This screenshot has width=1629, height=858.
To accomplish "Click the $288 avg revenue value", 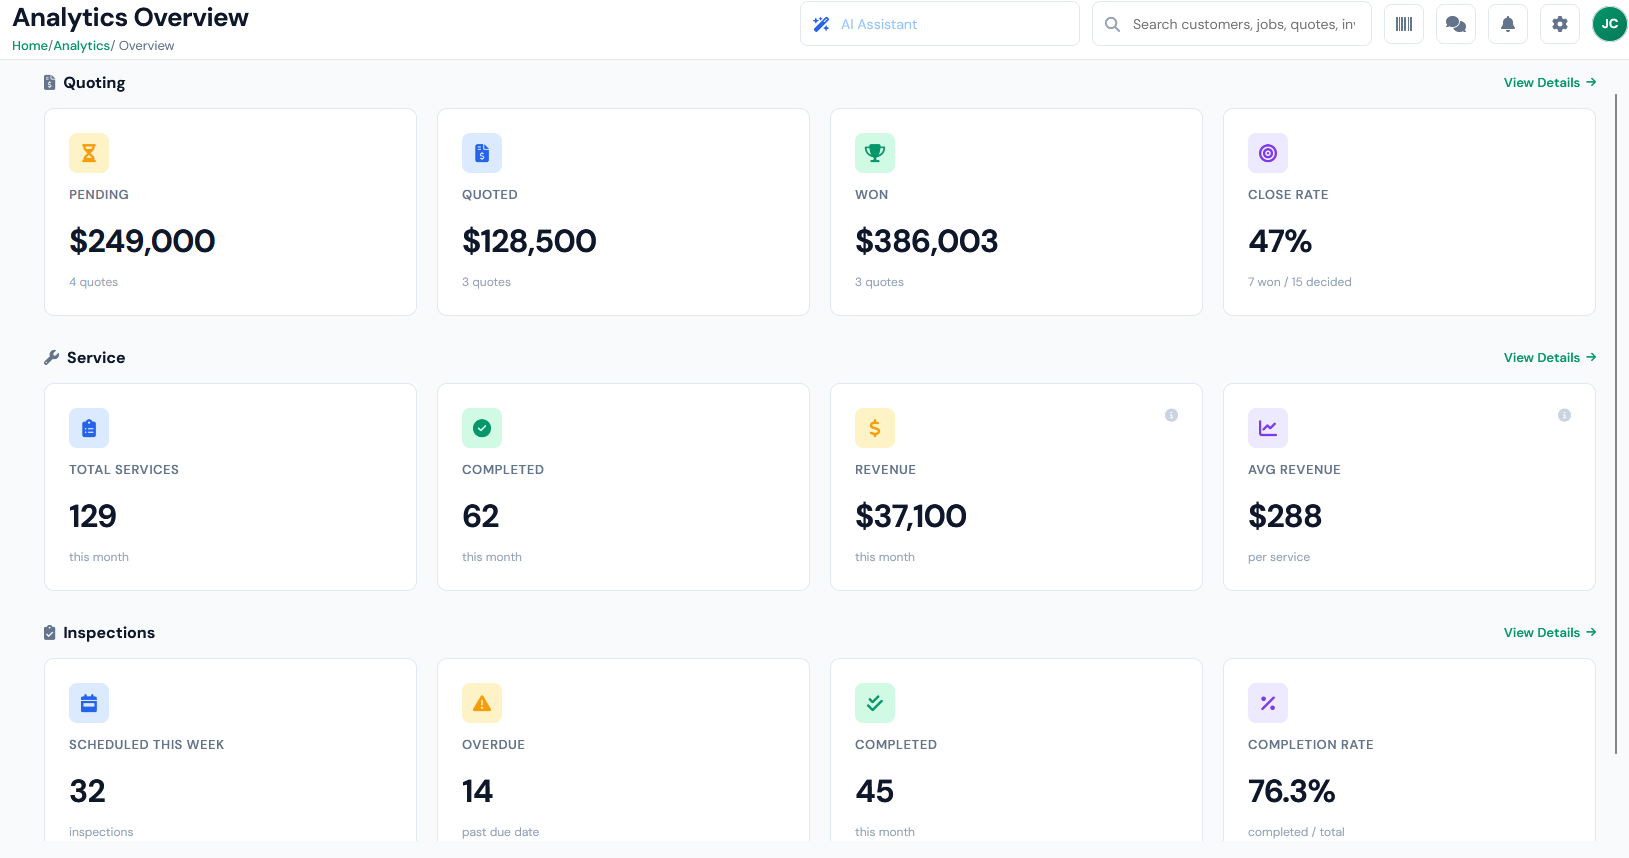I will (1285, 516).
